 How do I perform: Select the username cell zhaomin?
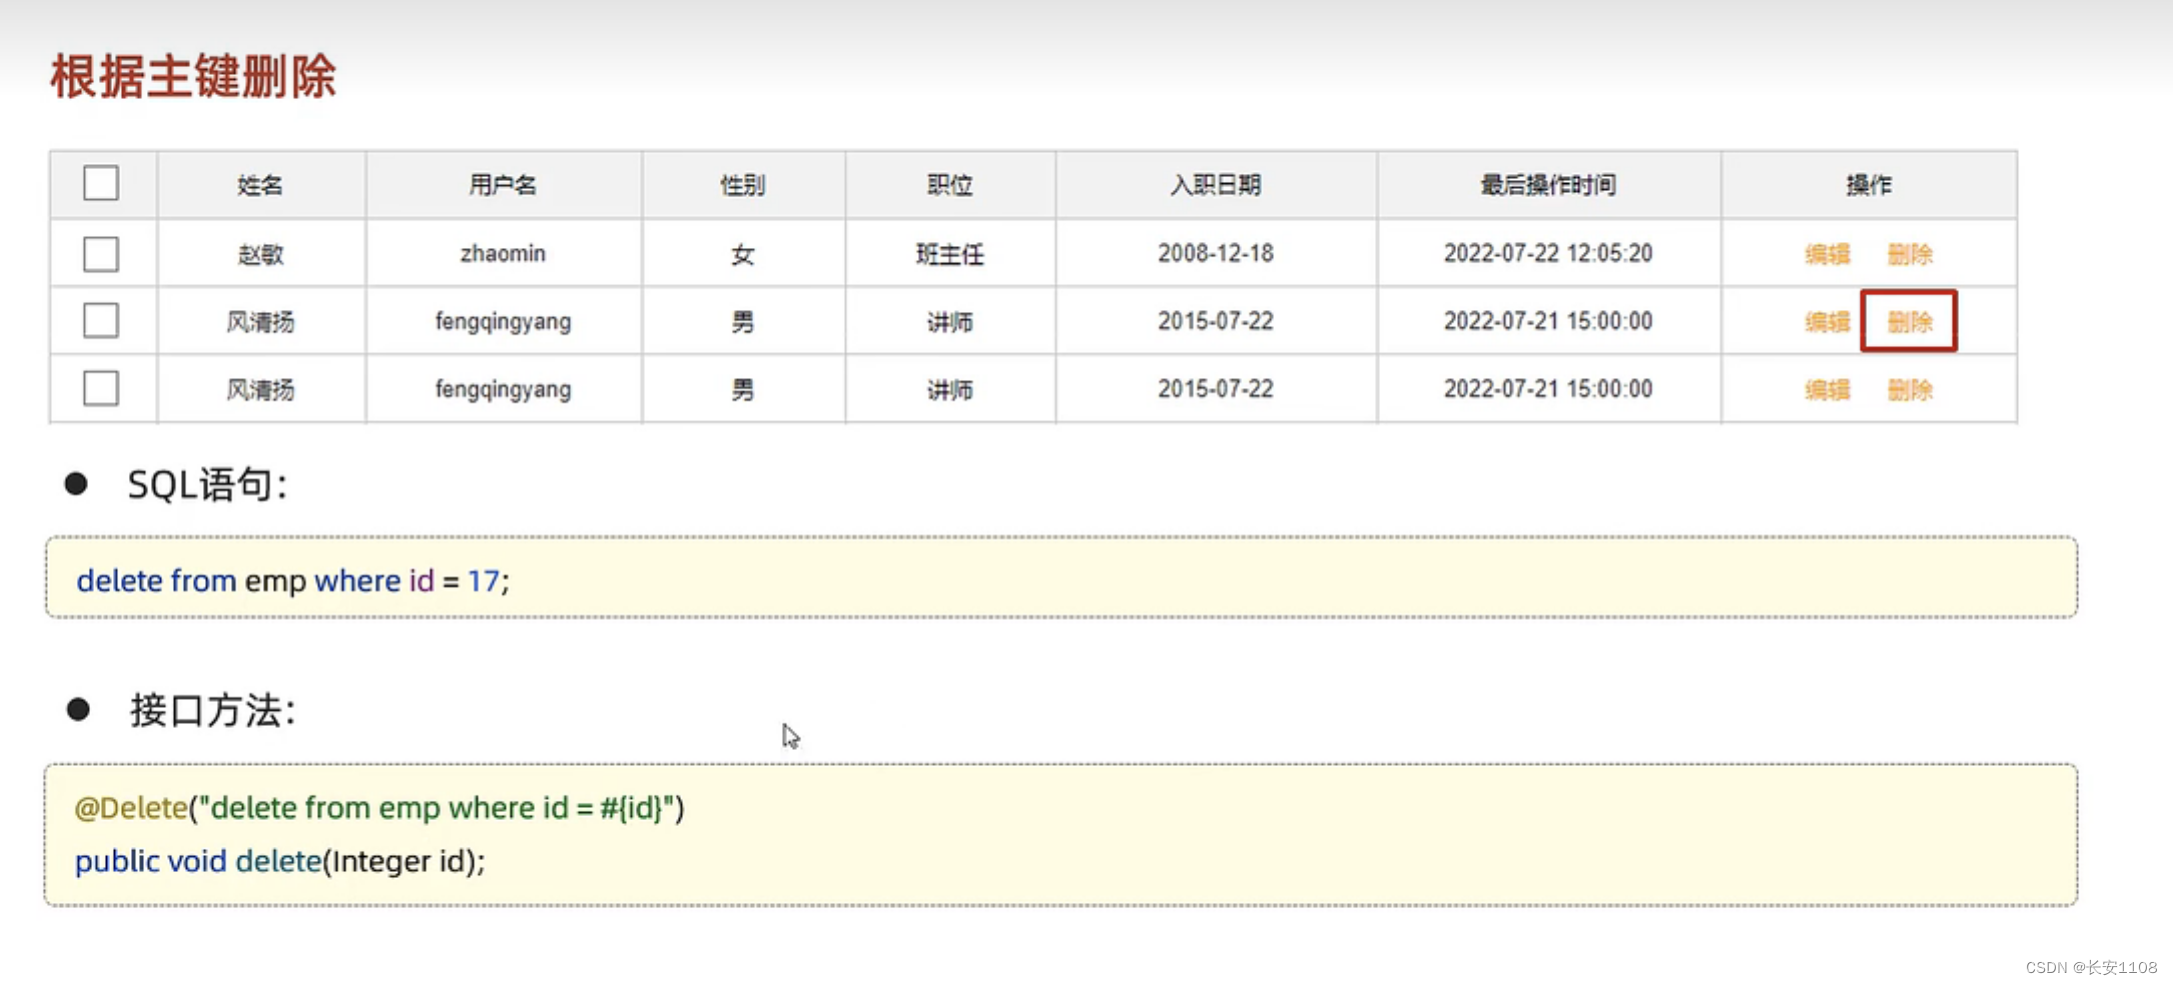(x=503, y=253)
